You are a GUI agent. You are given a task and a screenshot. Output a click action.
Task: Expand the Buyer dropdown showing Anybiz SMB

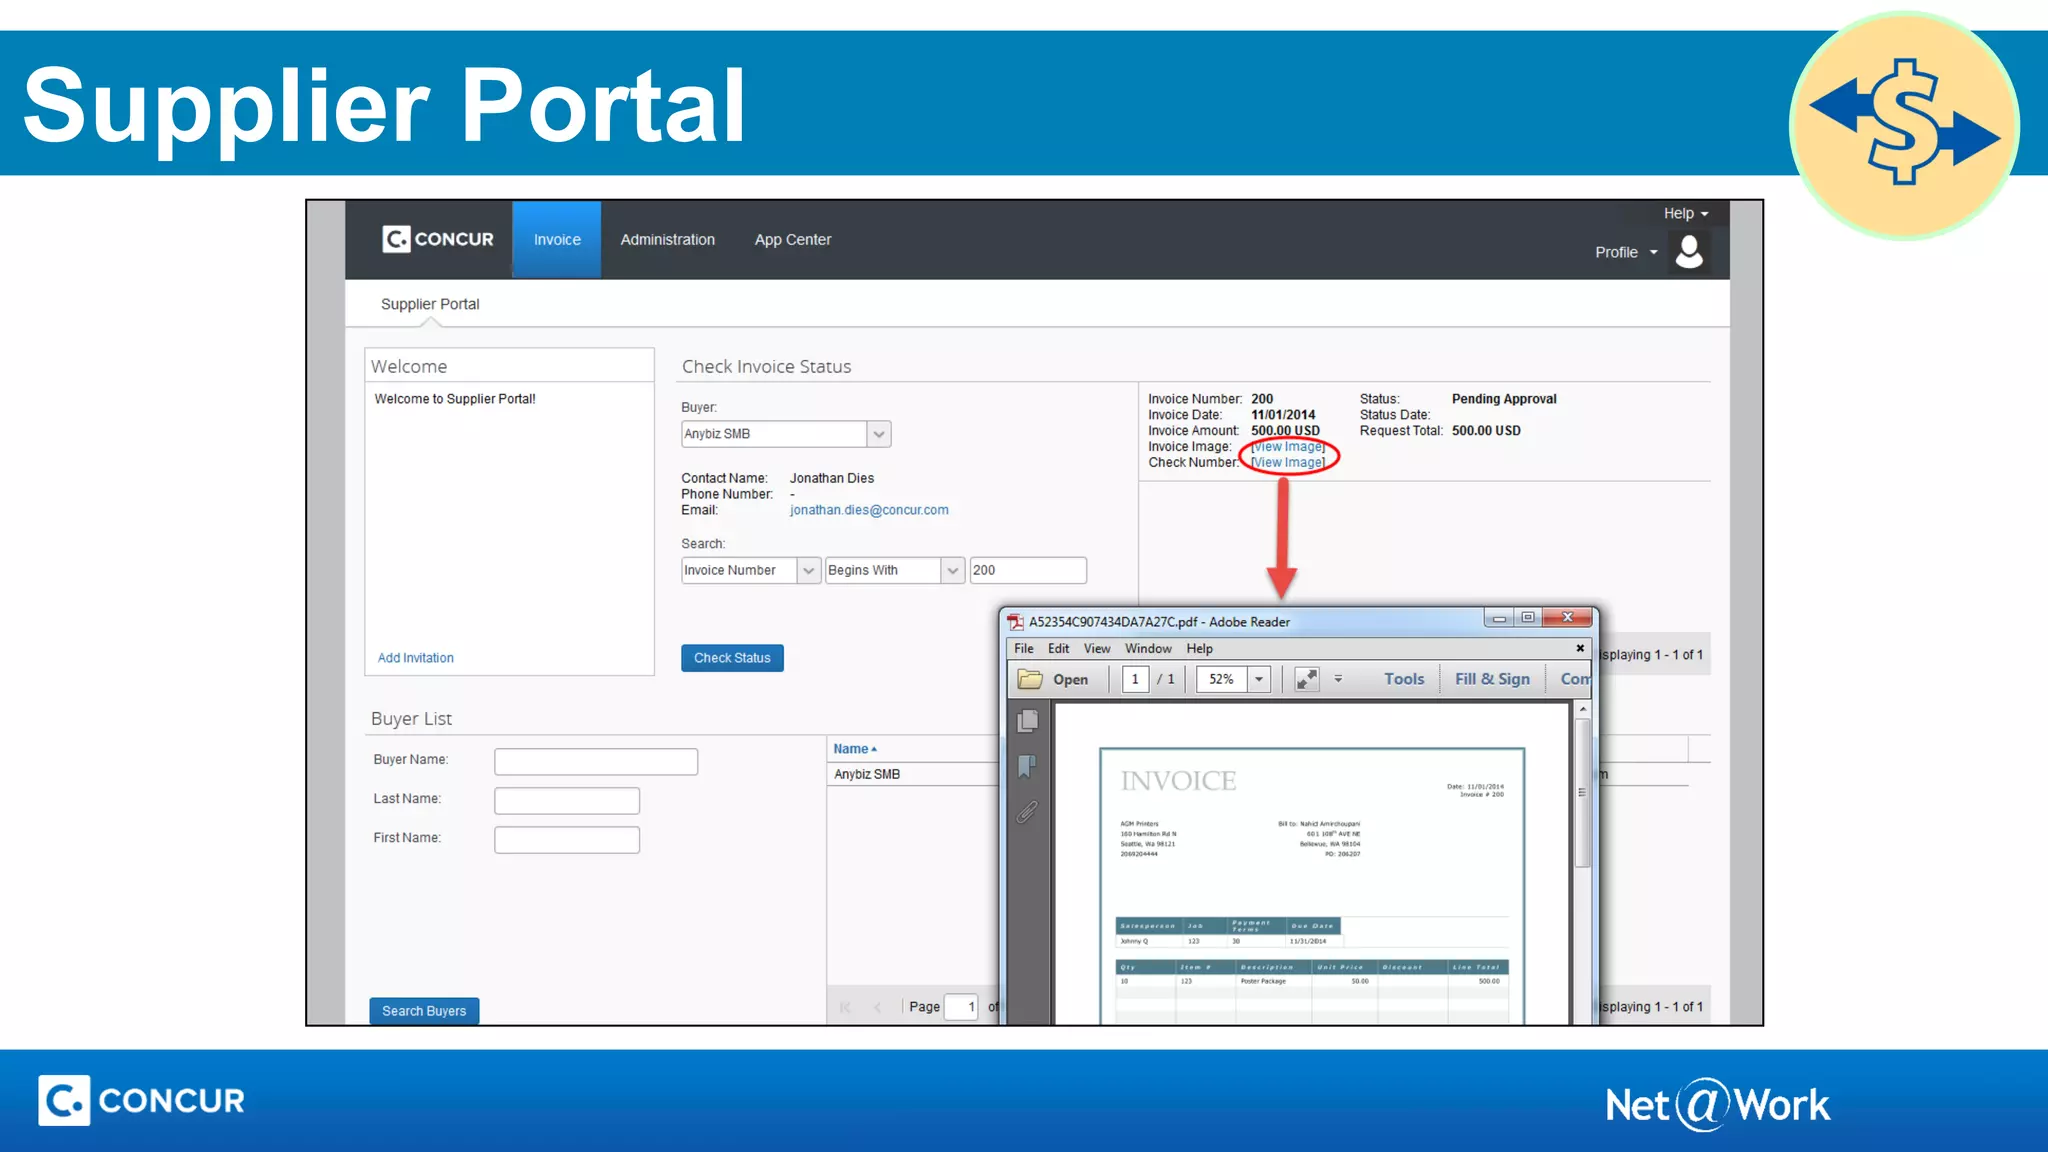coord(878,434)
